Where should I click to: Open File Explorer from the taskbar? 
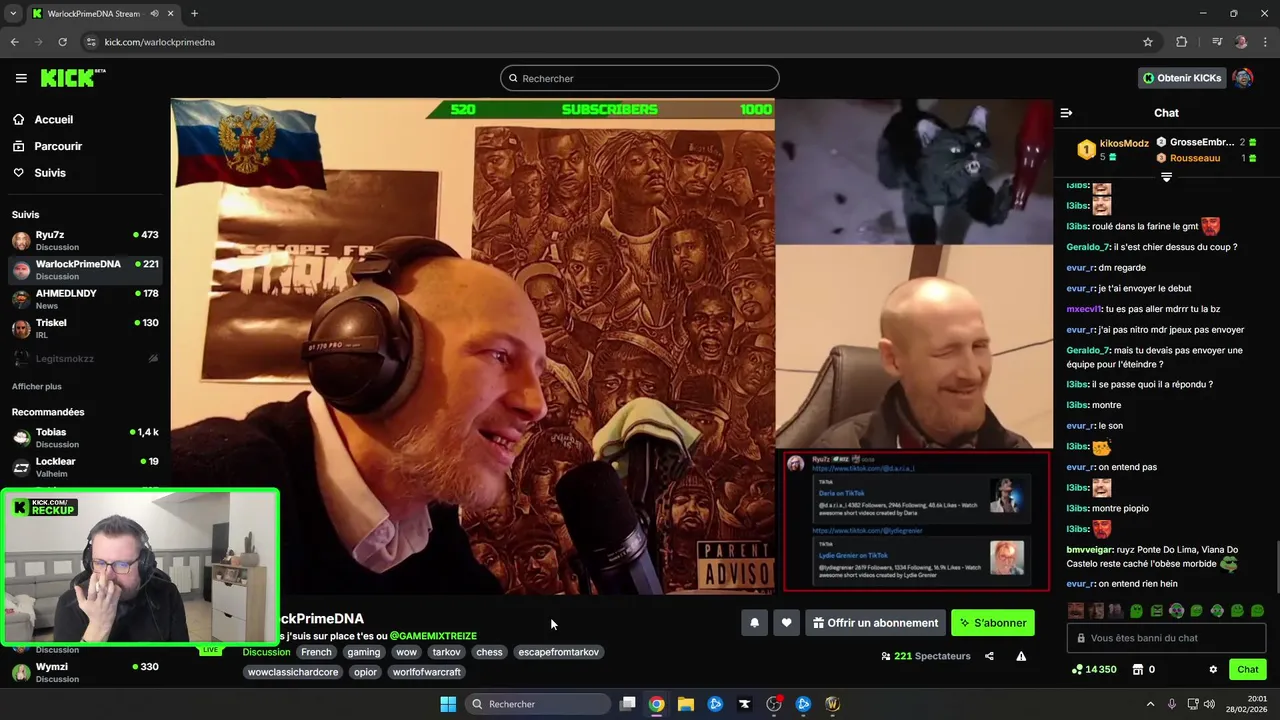pyautogui.click(x=686, y=704)
